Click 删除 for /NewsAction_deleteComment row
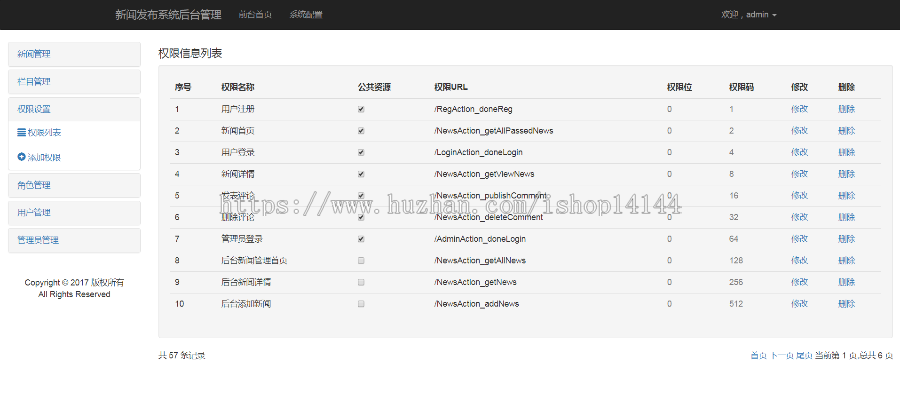Screen dimensions: 900x404 click(847, 217)
